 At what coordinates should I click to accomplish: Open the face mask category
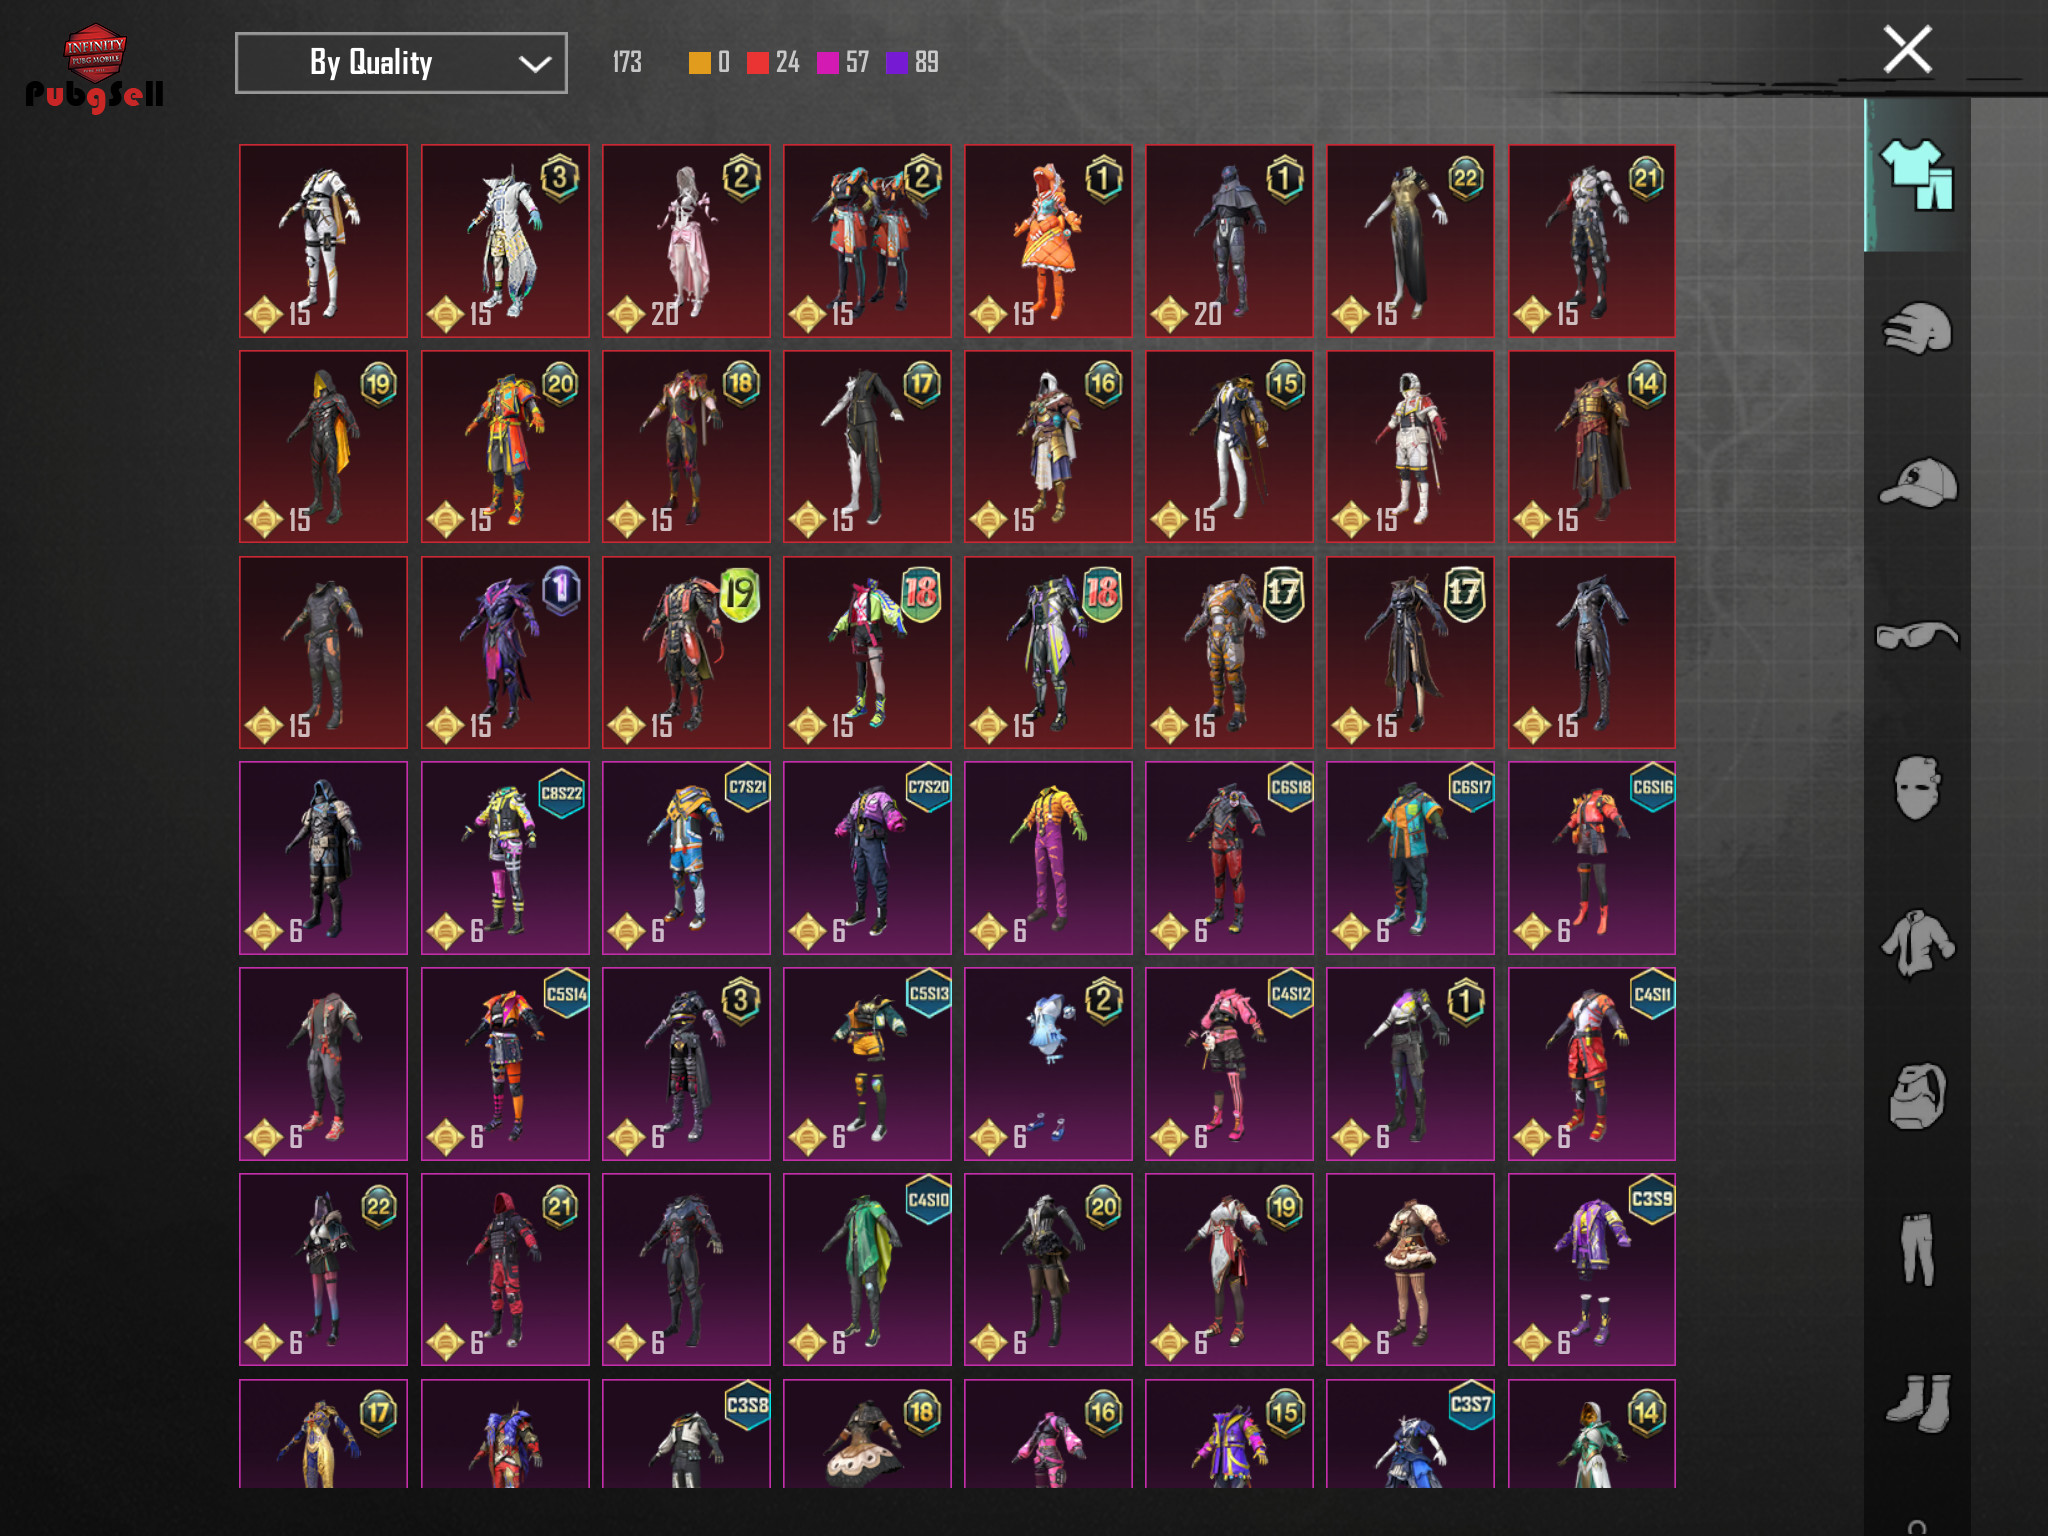point(1916,788)
